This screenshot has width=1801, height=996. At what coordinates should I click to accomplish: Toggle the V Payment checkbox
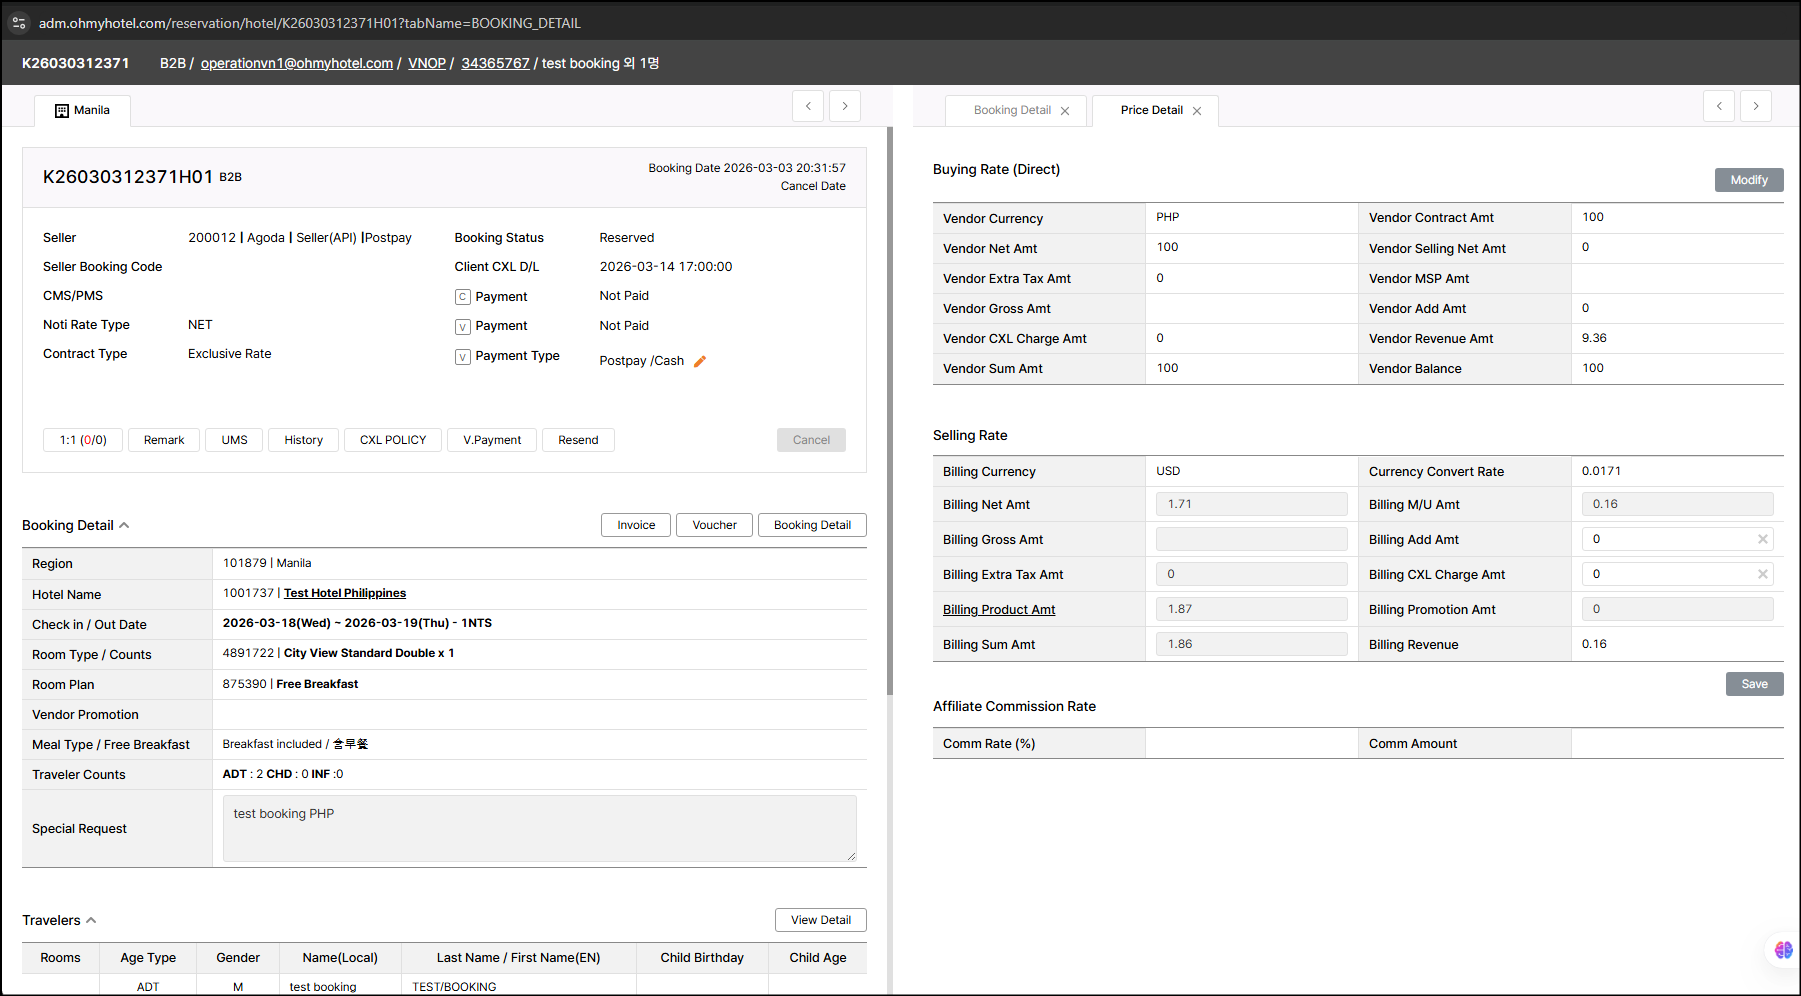[x=463, y=327]
